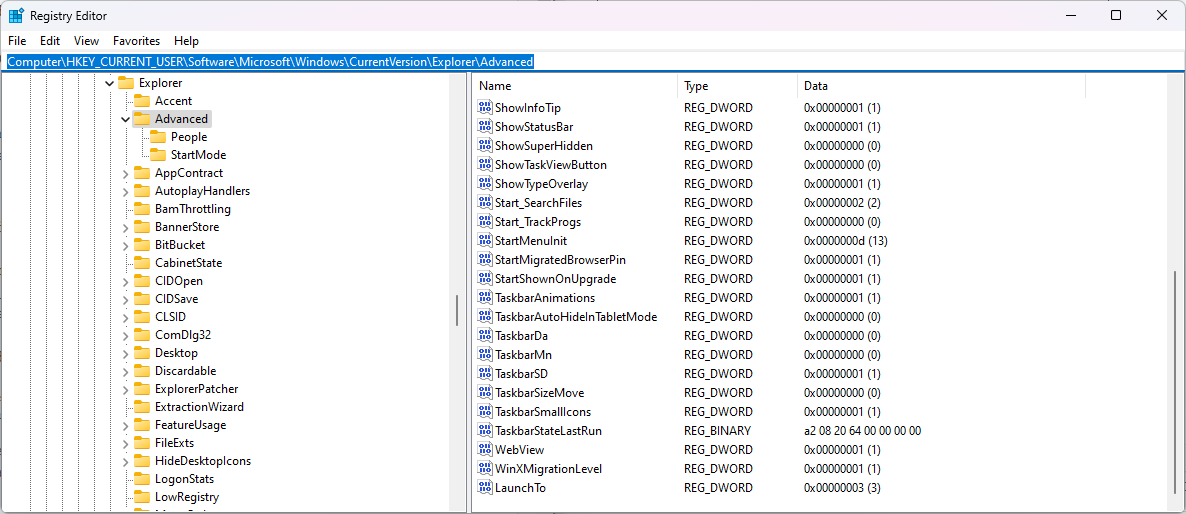Click the data 0x0000000d (13) cell
Image resolution: width=1186 pixels, height=514 pixels.
click(x=846, y=241)
